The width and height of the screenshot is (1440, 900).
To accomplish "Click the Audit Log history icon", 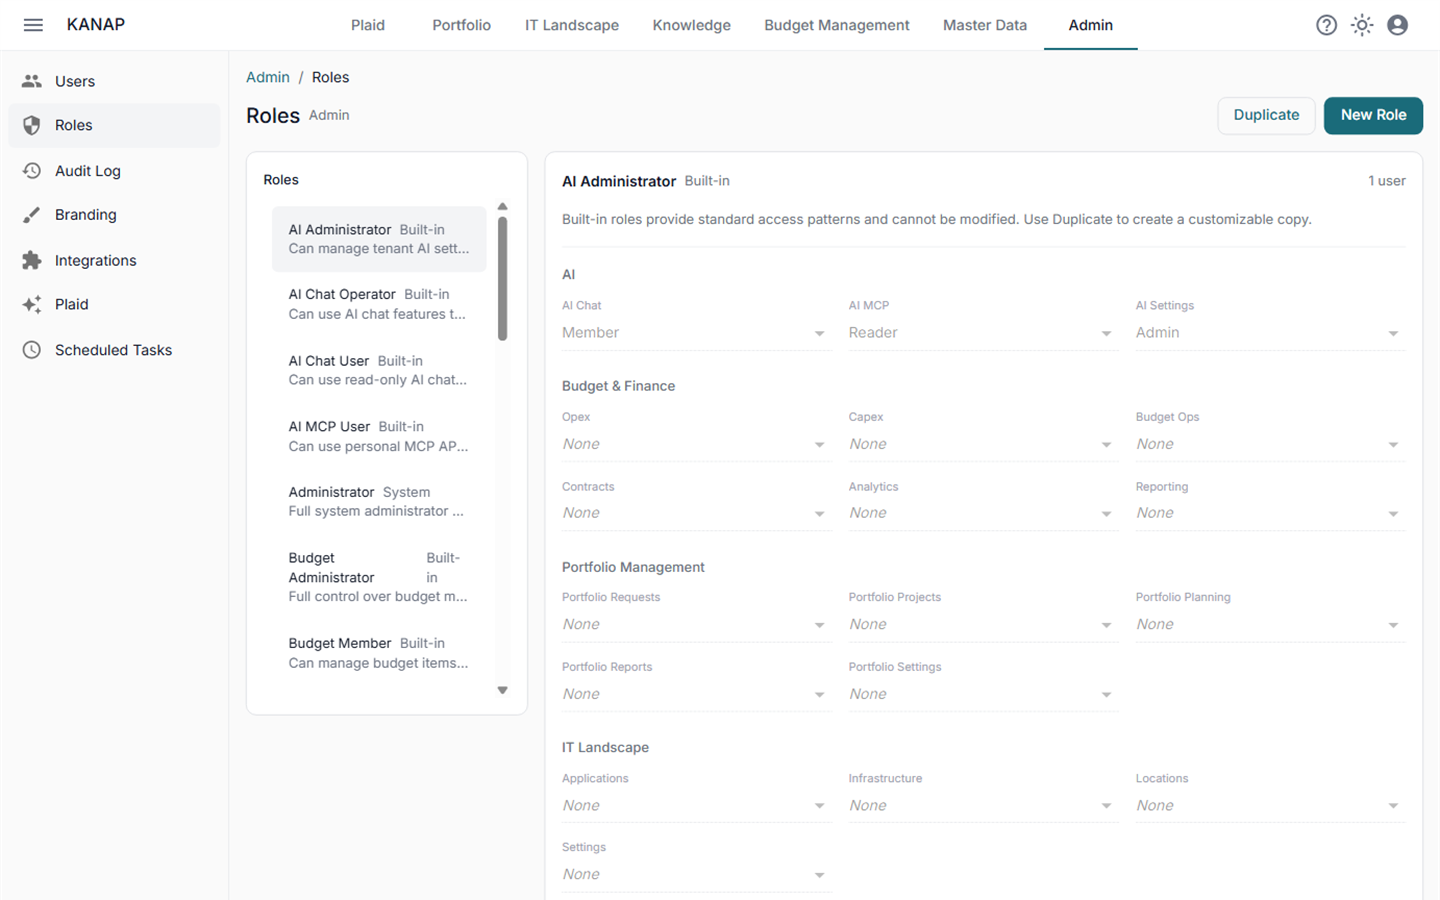I will (32, 171).
